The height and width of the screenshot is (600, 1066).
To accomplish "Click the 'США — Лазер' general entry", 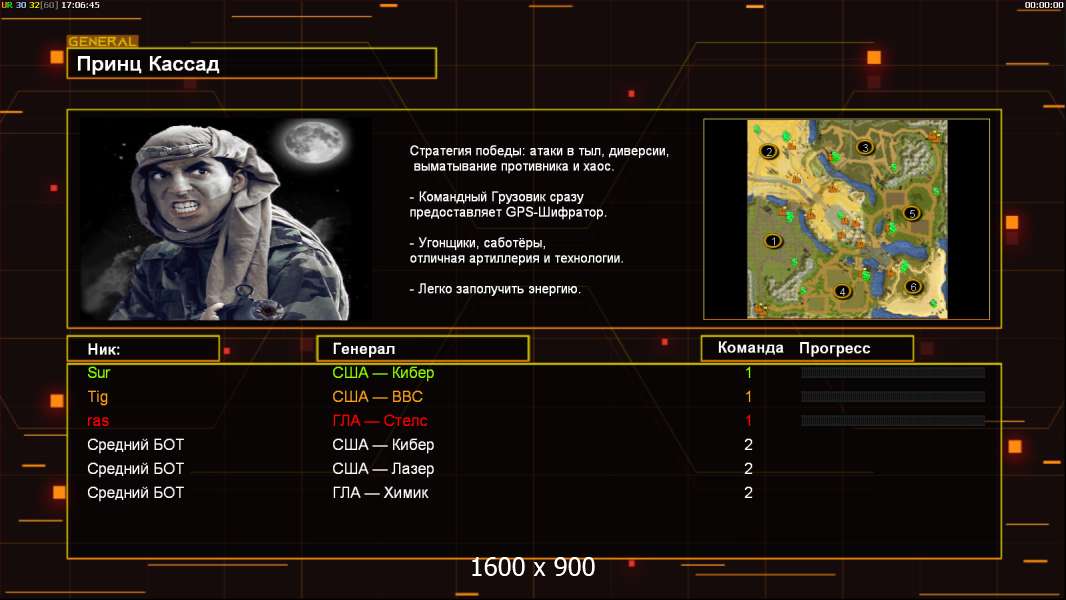I will coord(383,469).
